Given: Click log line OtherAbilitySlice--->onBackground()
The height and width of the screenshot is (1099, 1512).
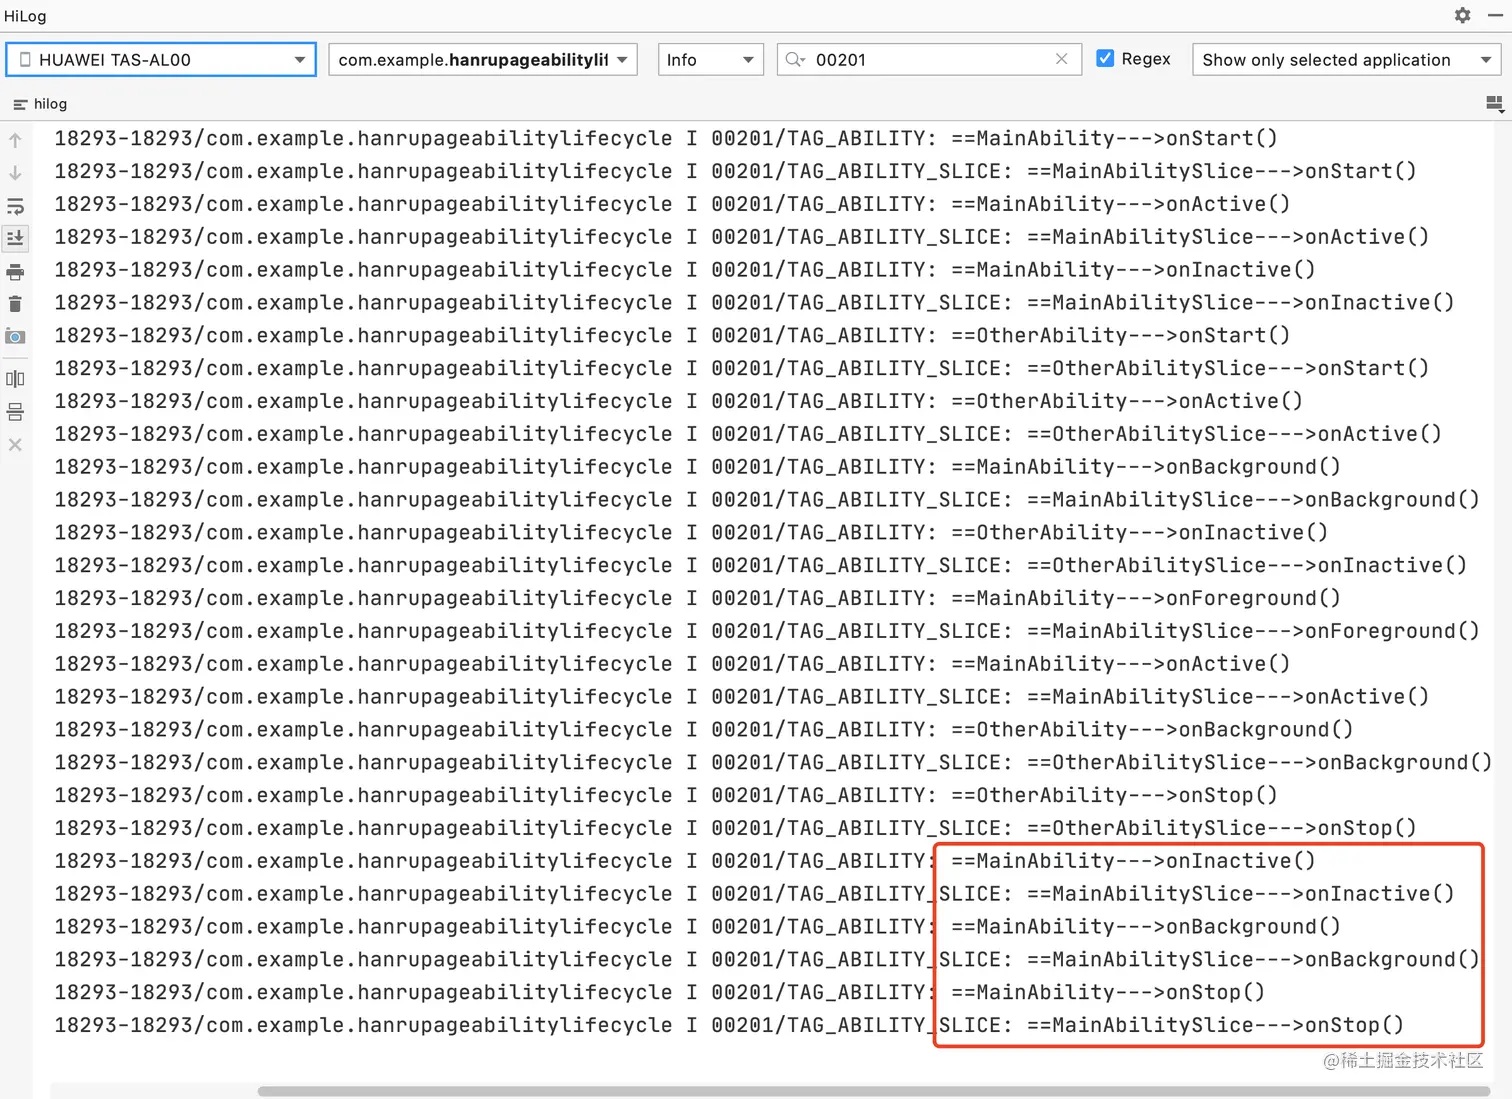Looking at the screenshot, I should pyautogui.click(x=773, y=762).
